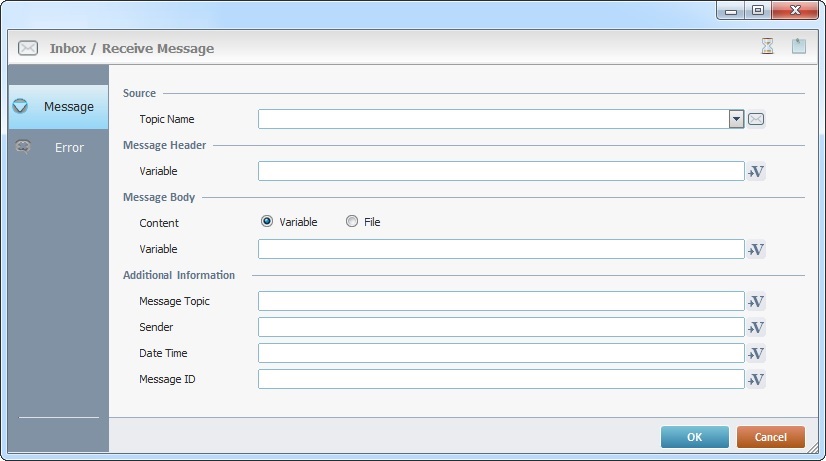
Task: Click the envelope icon beside Topic Name
Action: pyautogui.click(x=757, y=120)
